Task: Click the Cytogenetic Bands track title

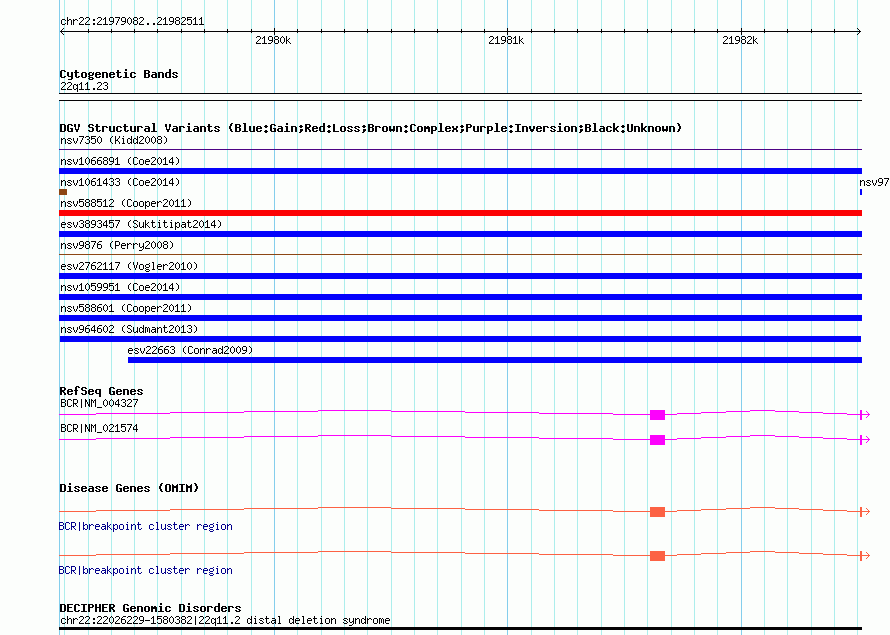Action: point(119,74)
